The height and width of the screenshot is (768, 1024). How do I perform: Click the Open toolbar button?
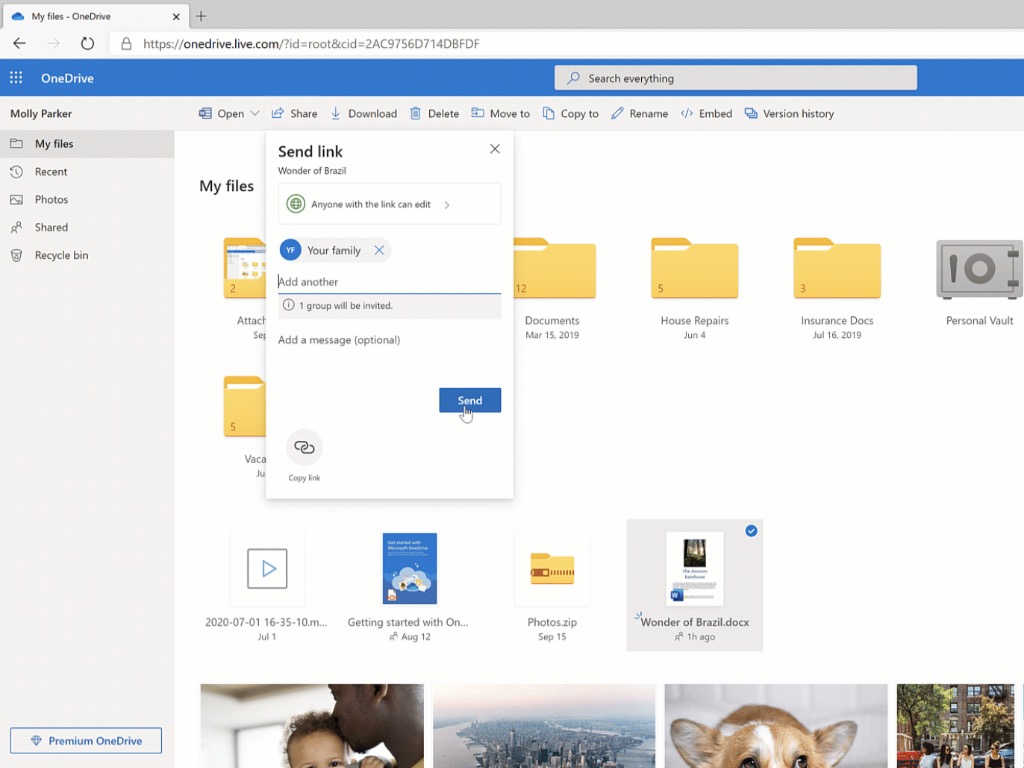click(x=221, y=114)
